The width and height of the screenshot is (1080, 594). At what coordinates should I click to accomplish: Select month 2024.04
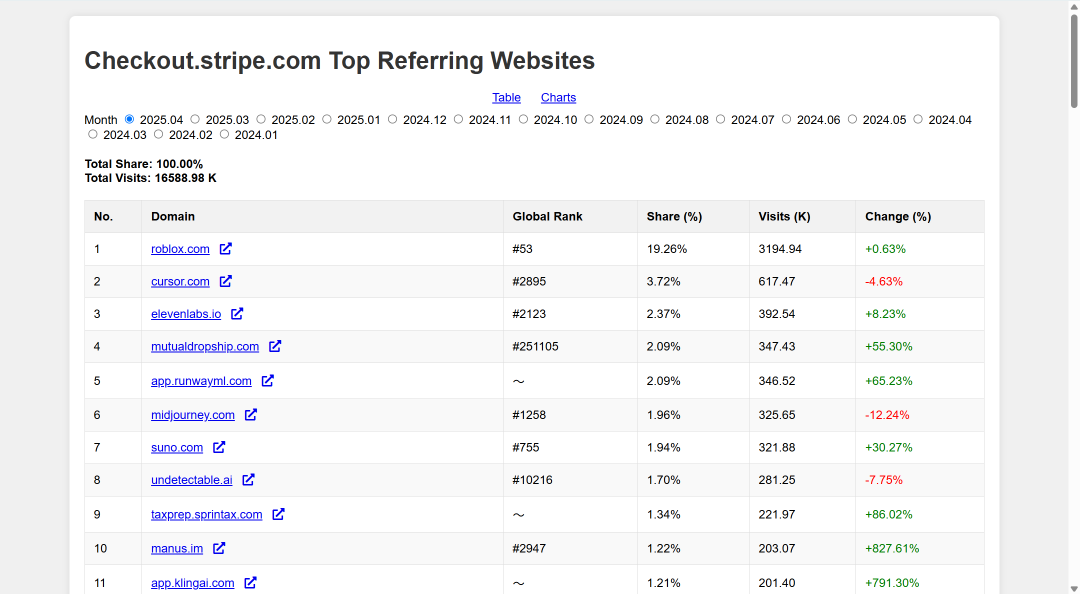click(918, 119)
